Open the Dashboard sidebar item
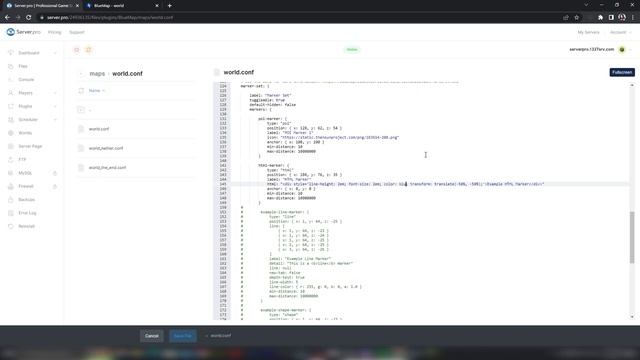The height and width of the screenshot is (360, 640). click(29, 53)
